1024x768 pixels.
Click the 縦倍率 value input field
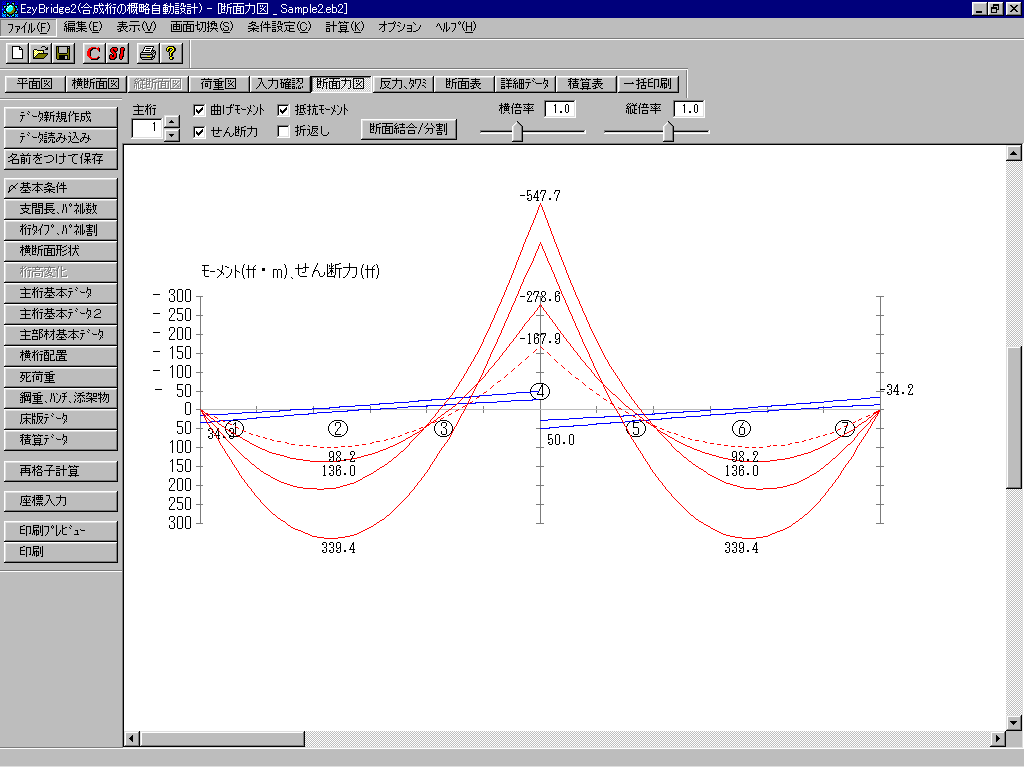click(x=688, y=109)
